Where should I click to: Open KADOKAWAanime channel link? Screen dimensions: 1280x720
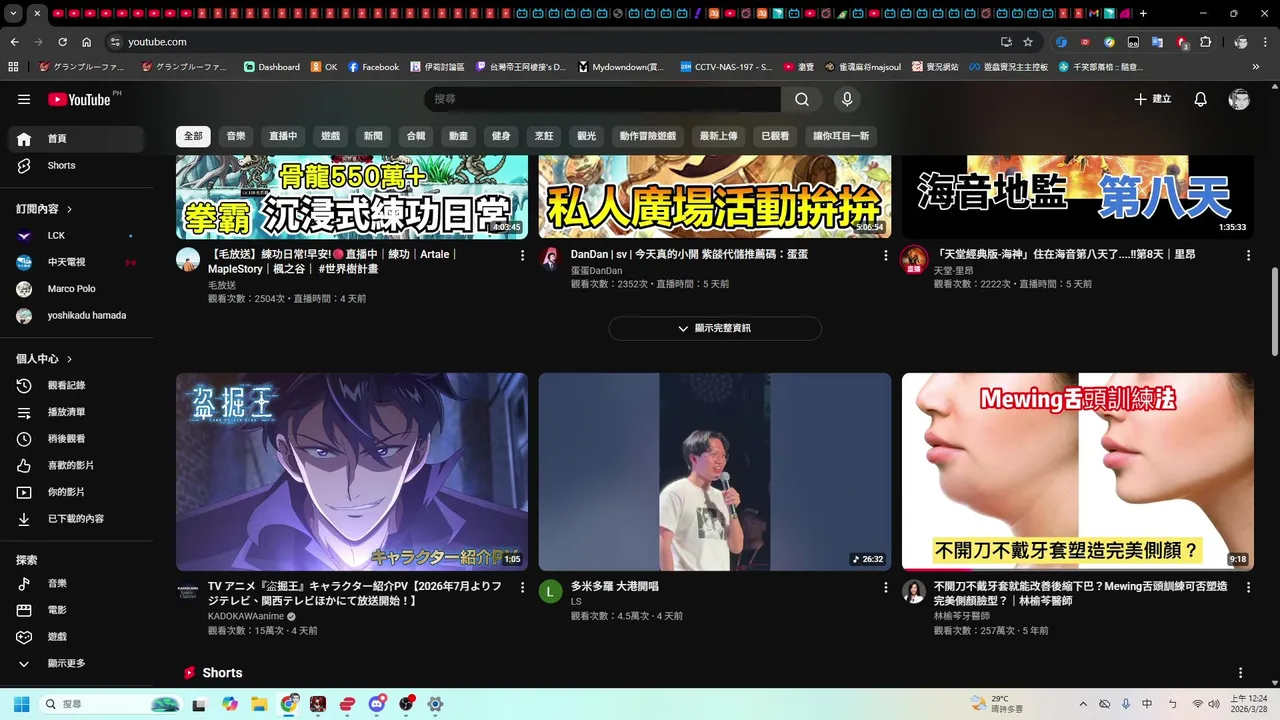[246, 617]
